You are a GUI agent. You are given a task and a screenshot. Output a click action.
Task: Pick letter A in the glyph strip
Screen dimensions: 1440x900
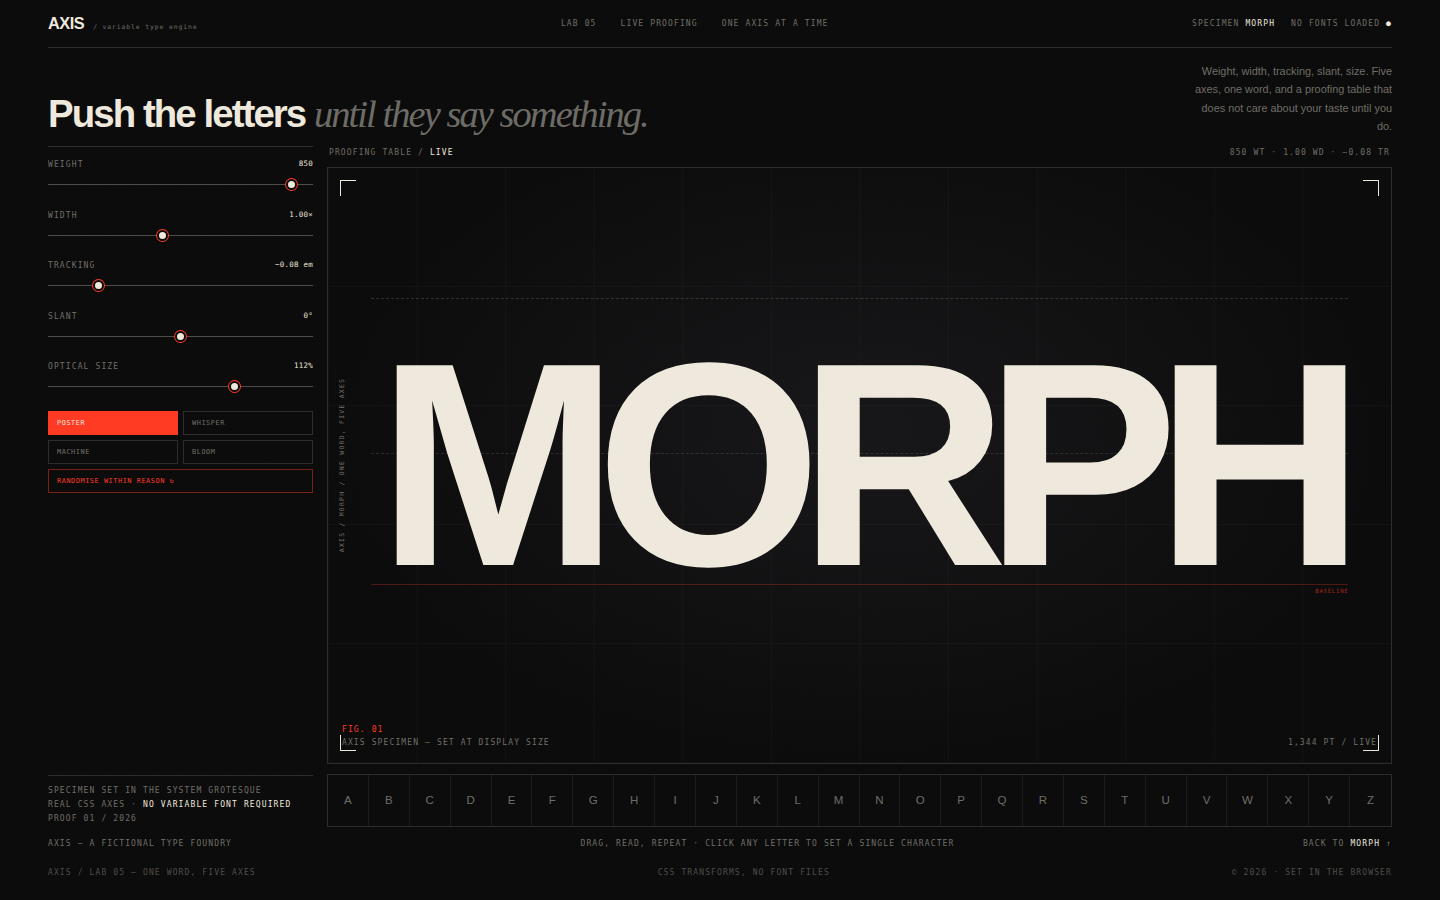pos(348,800)
